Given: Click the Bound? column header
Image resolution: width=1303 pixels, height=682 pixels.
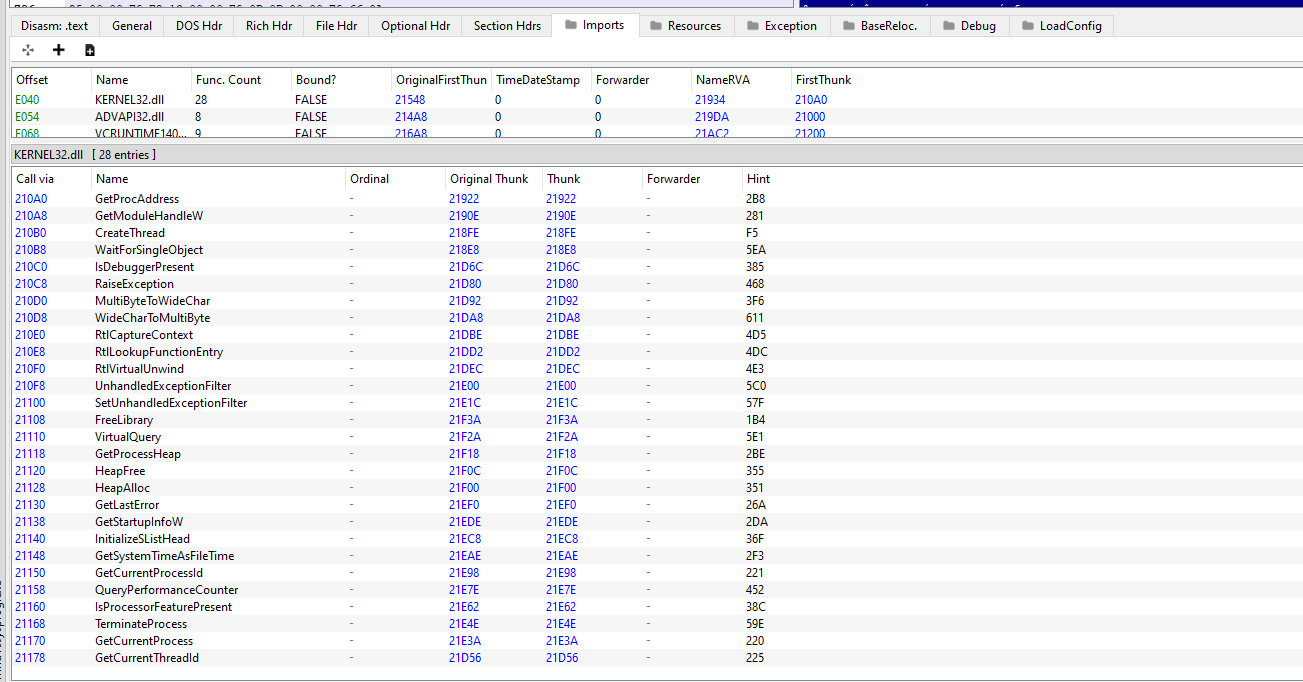Looking at the screenshot, I should click(341, 80).
